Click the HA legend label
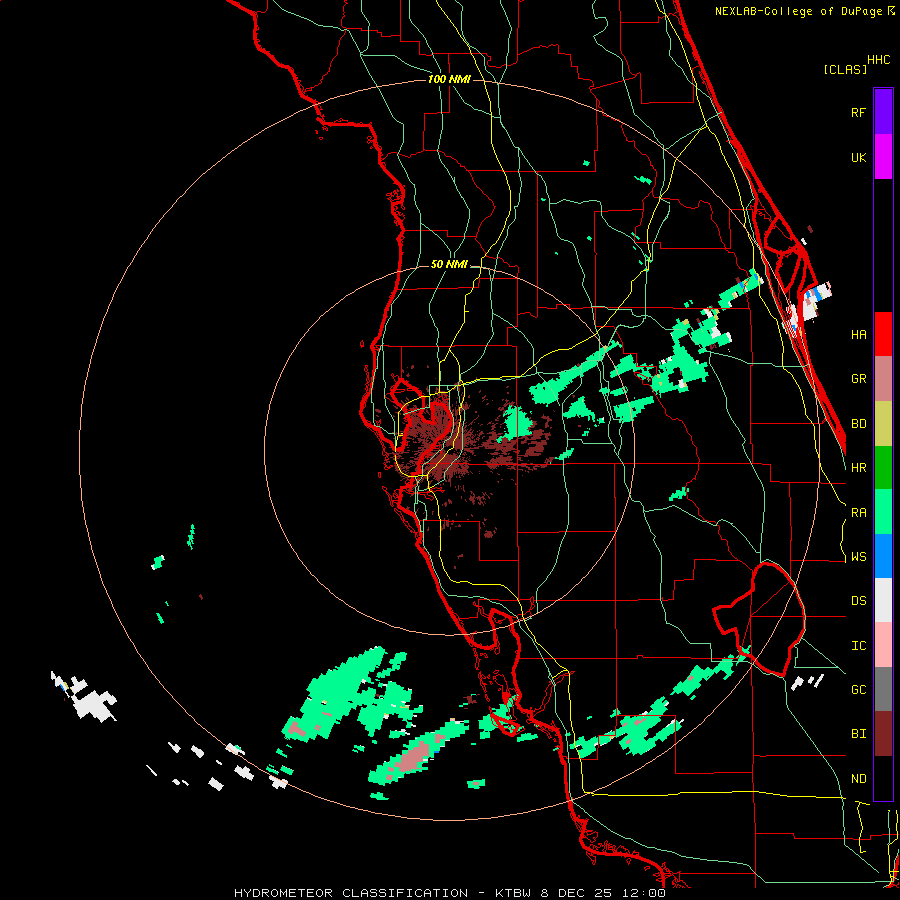Screen dimensions: 900x900 (858, 335)
